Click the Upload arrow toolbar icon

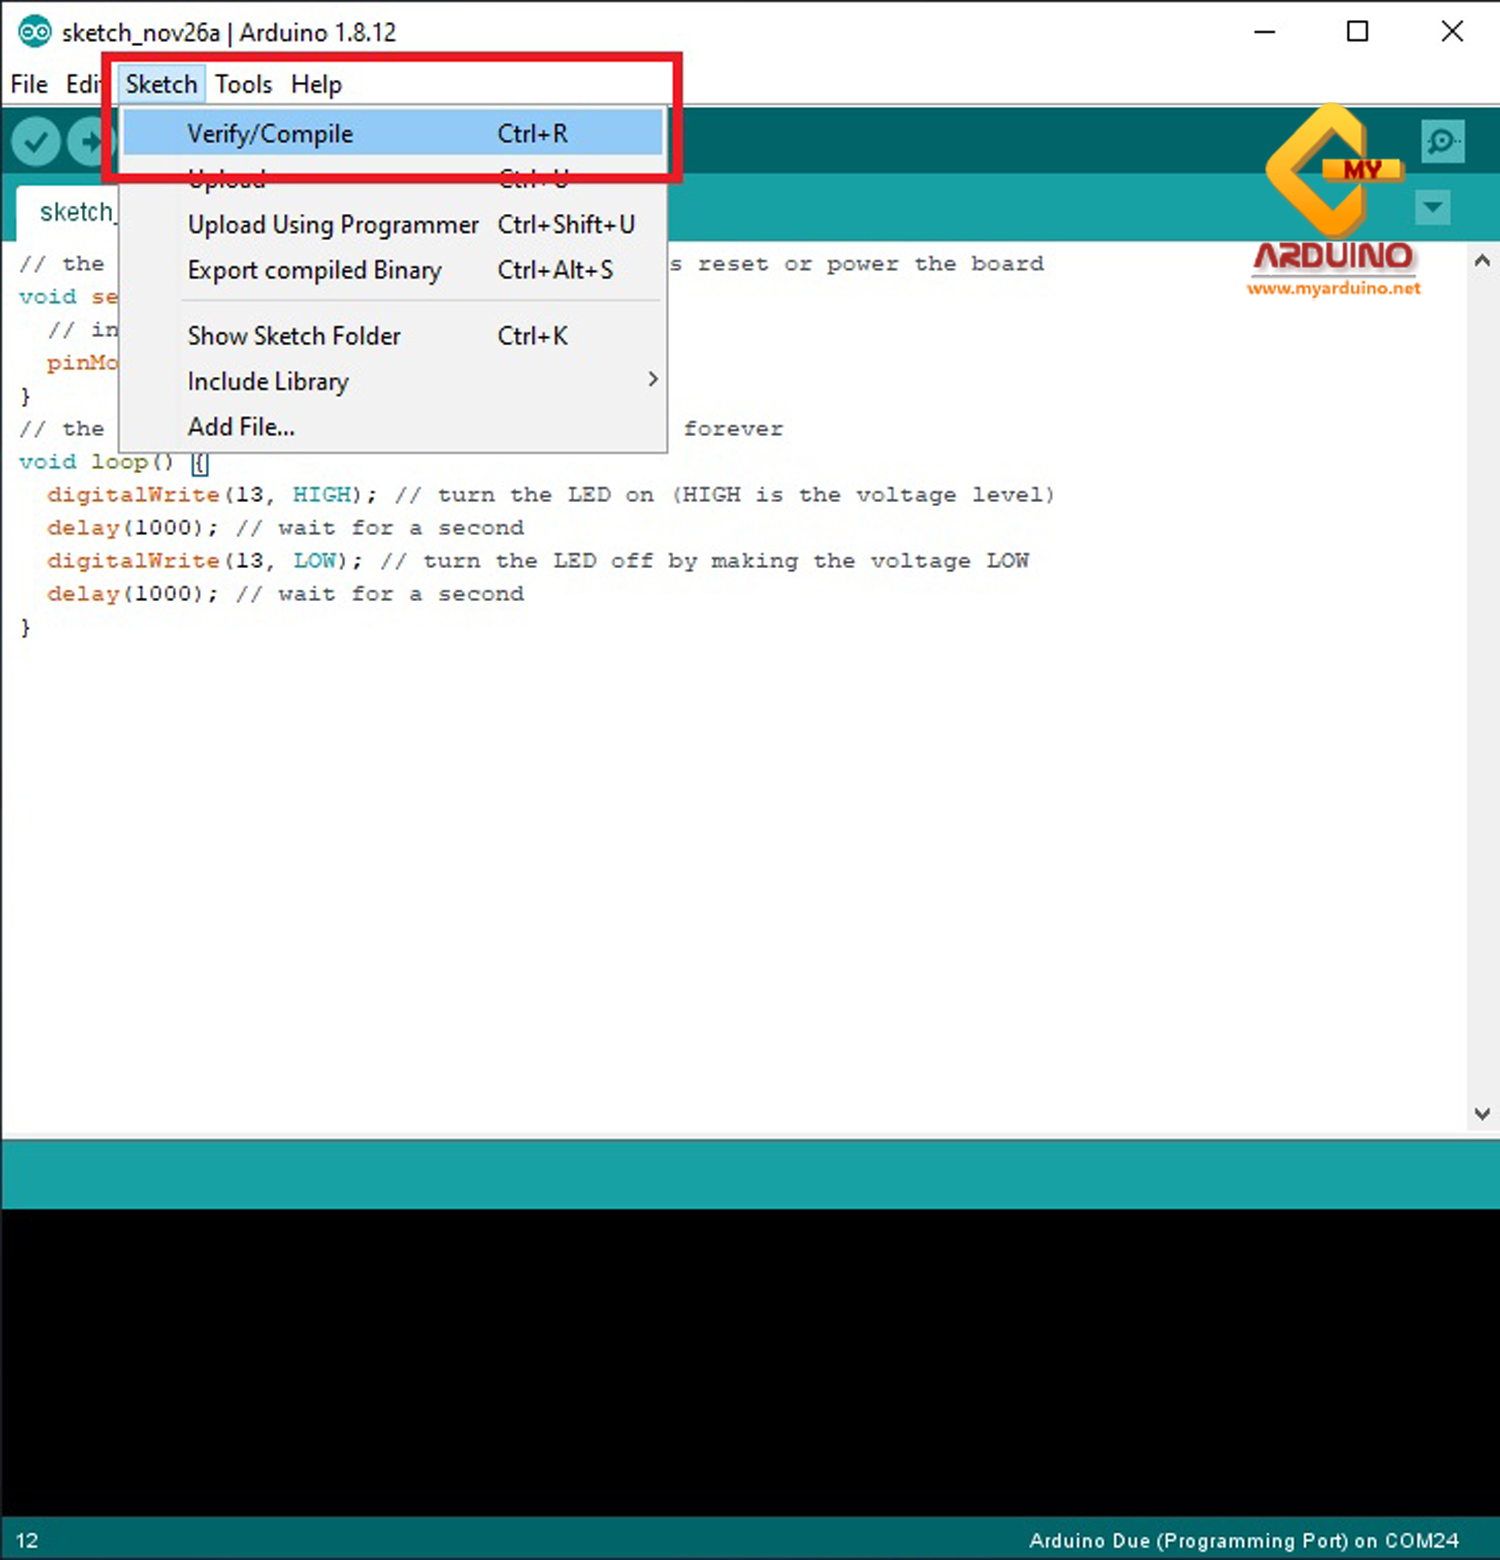point(88,141)
